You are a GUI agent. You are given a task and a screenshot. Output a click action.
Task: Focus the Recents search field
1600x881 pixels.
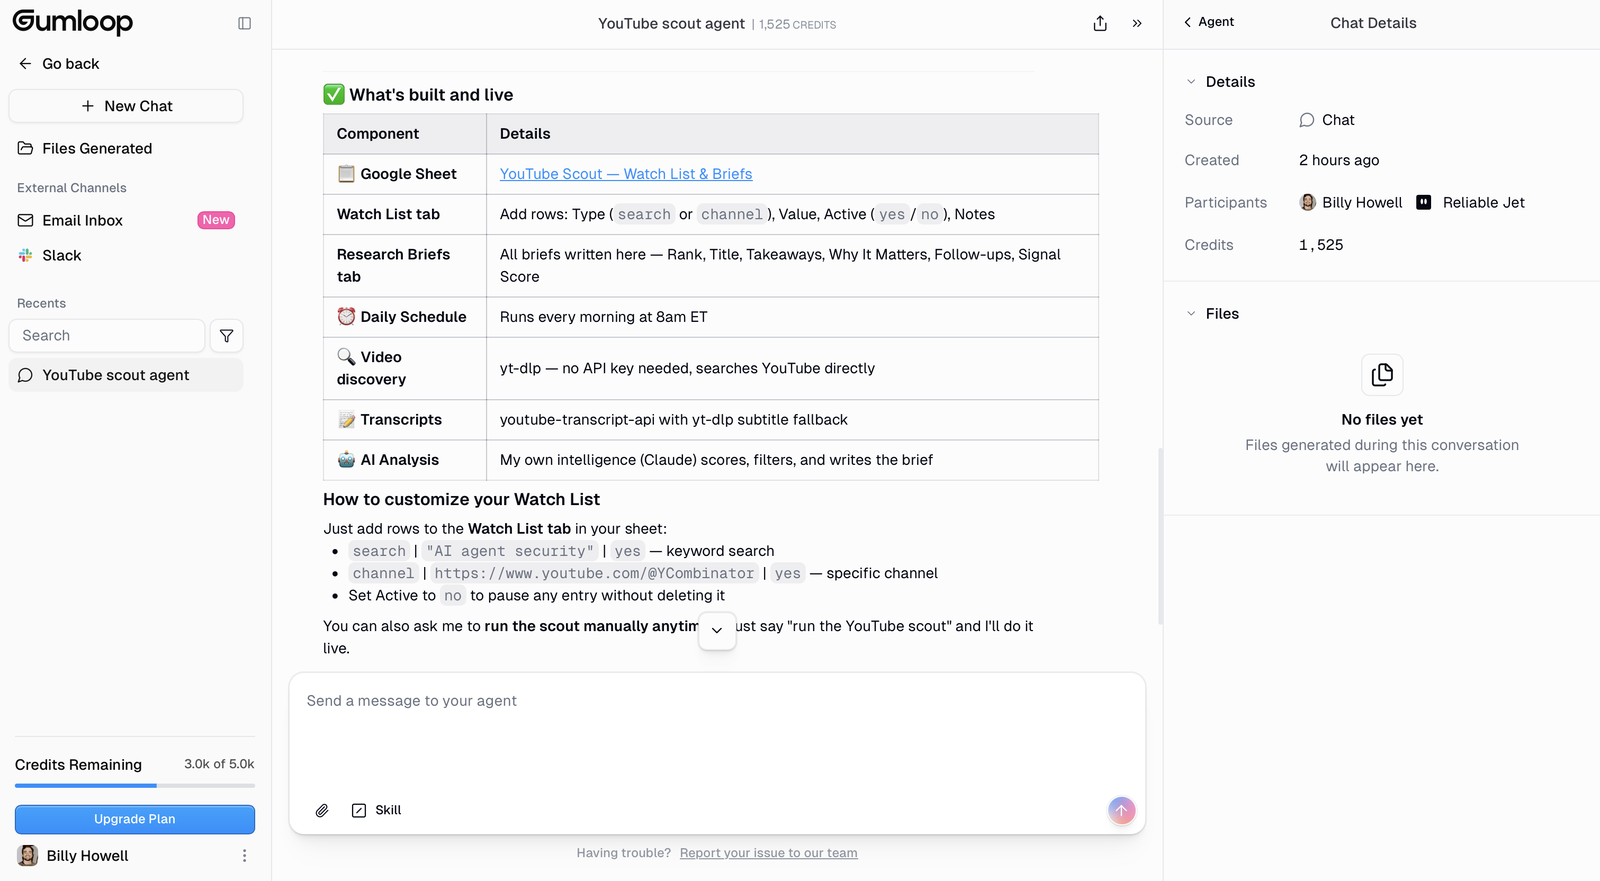coord(107,336)
